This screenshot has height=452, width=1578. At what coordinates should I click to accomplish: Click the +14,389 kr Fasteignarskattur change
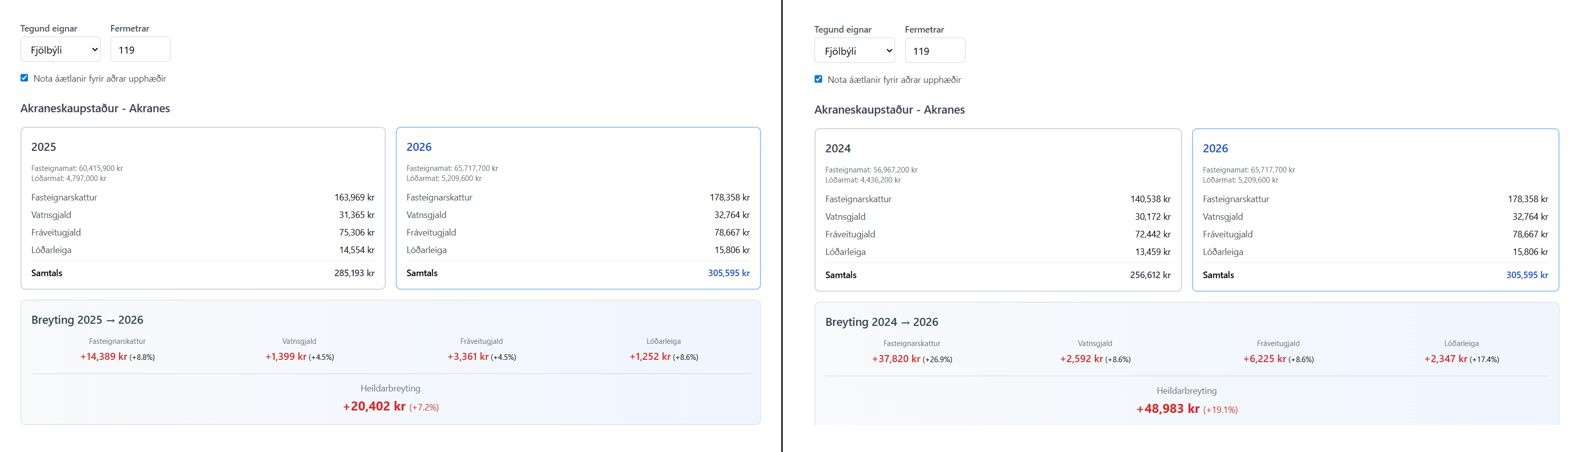coord(104,356)
